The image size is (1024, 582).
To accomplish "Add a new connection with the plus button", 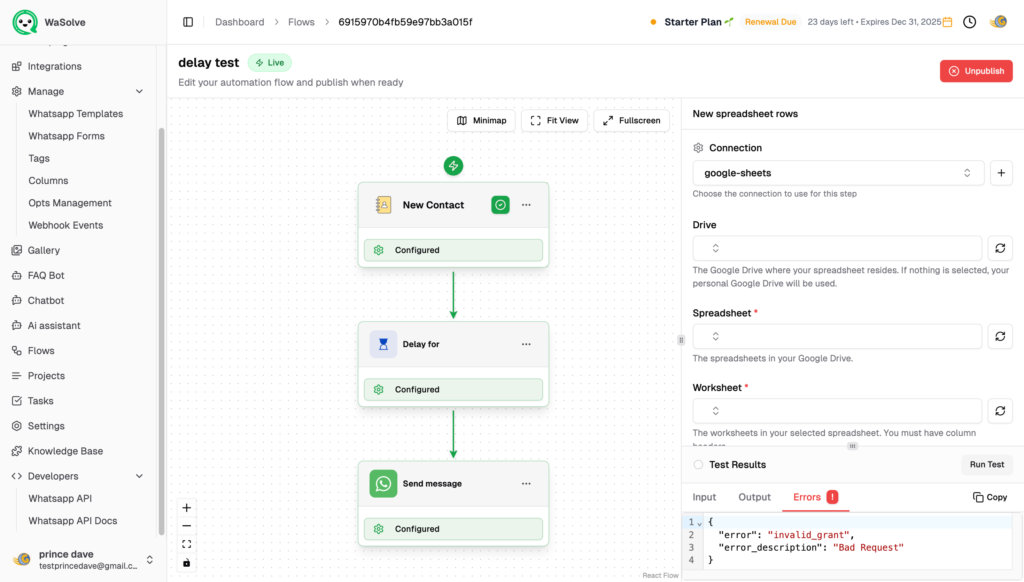I will (x=1000, y=173).
